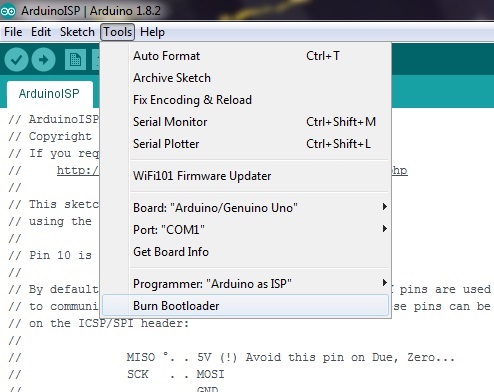
Task: Click the http:/ link in code comments
Action: tap(78, 170)
